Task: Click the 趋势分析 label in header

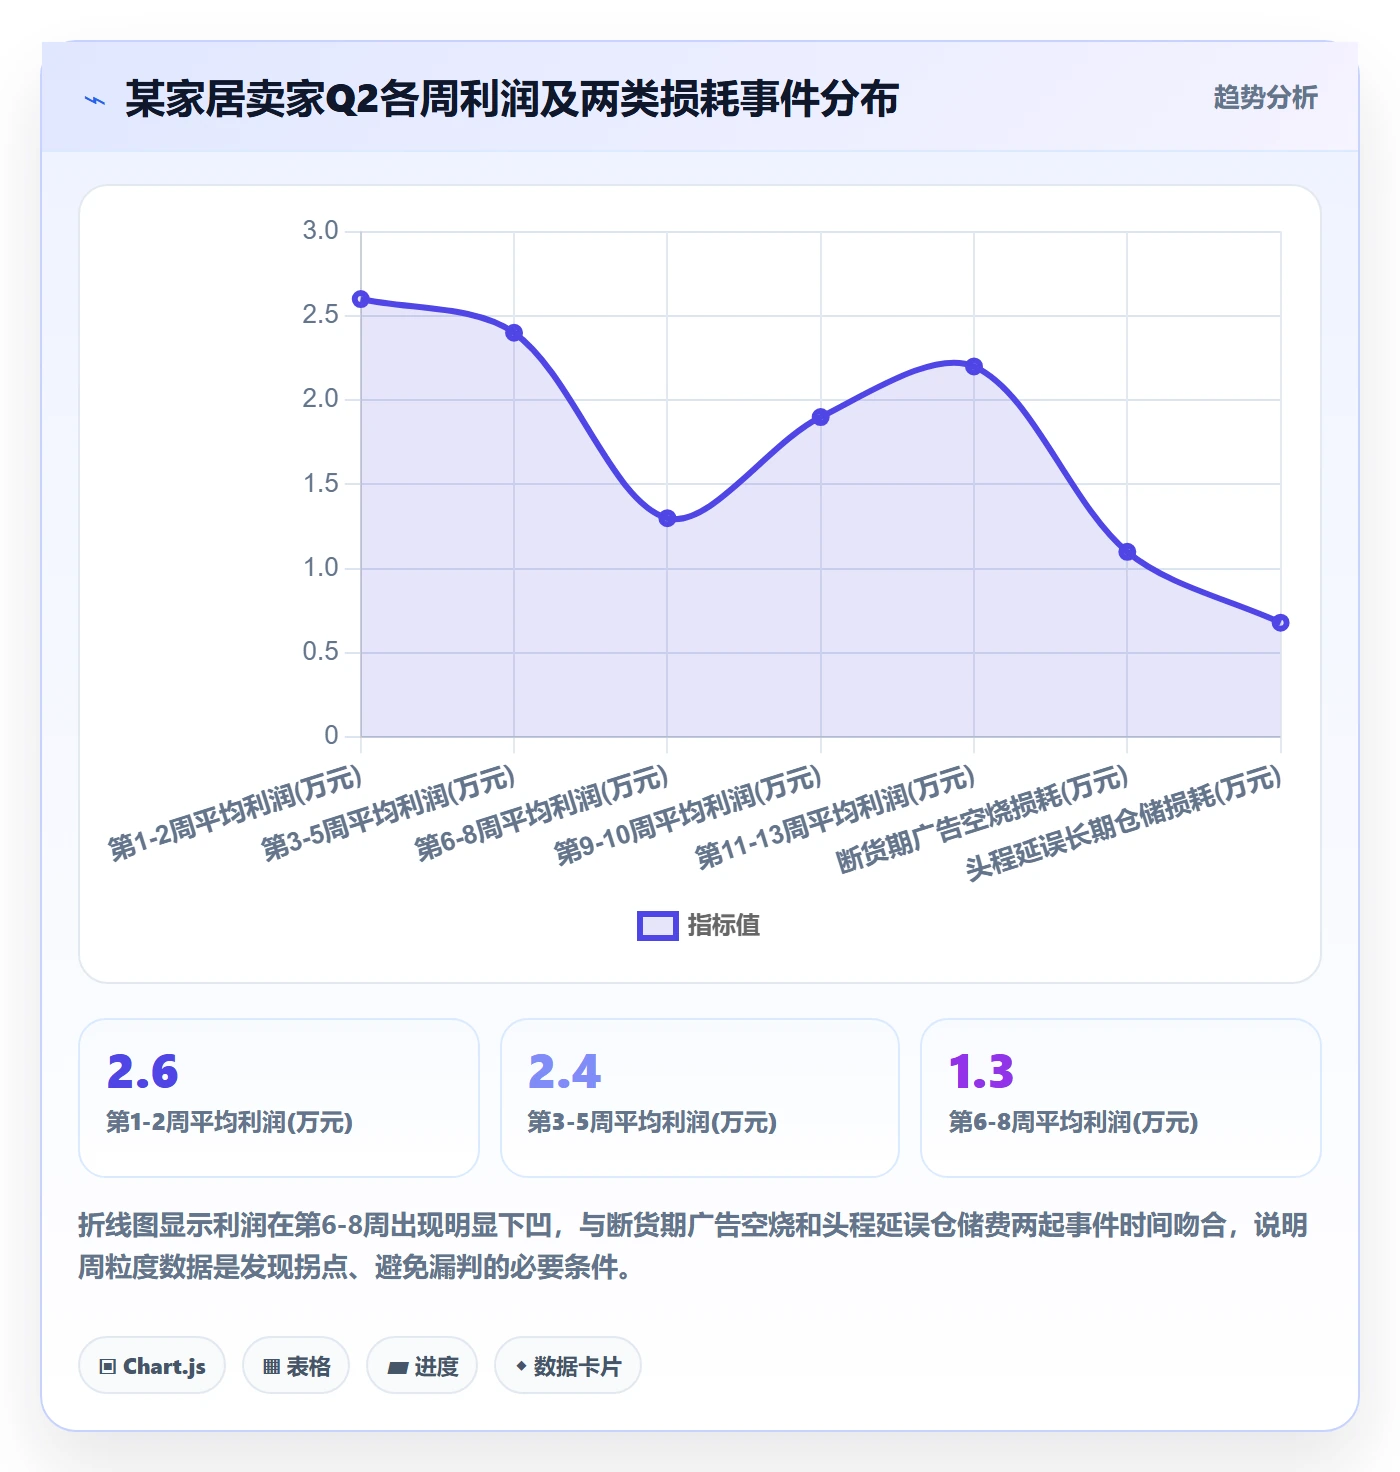Action: click(1265, 97)
